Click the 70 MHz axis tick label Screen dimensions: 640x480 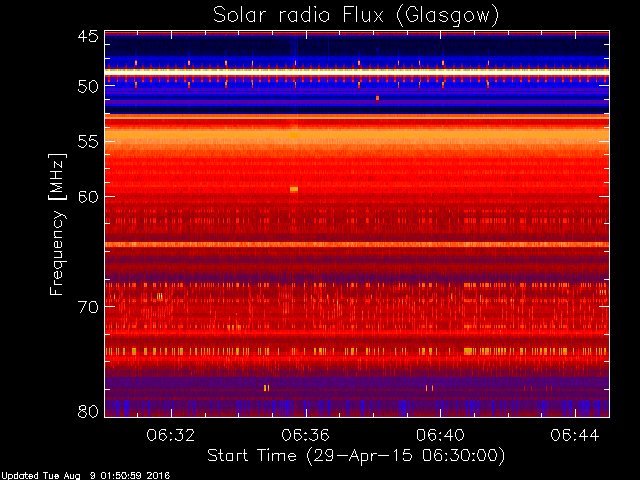(88, 307)
